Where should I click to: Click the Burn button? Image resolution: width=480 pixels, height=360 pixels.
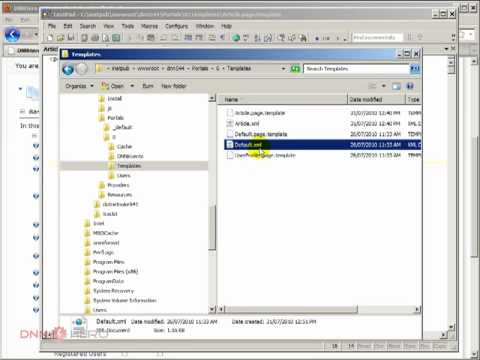coord(148,86)
